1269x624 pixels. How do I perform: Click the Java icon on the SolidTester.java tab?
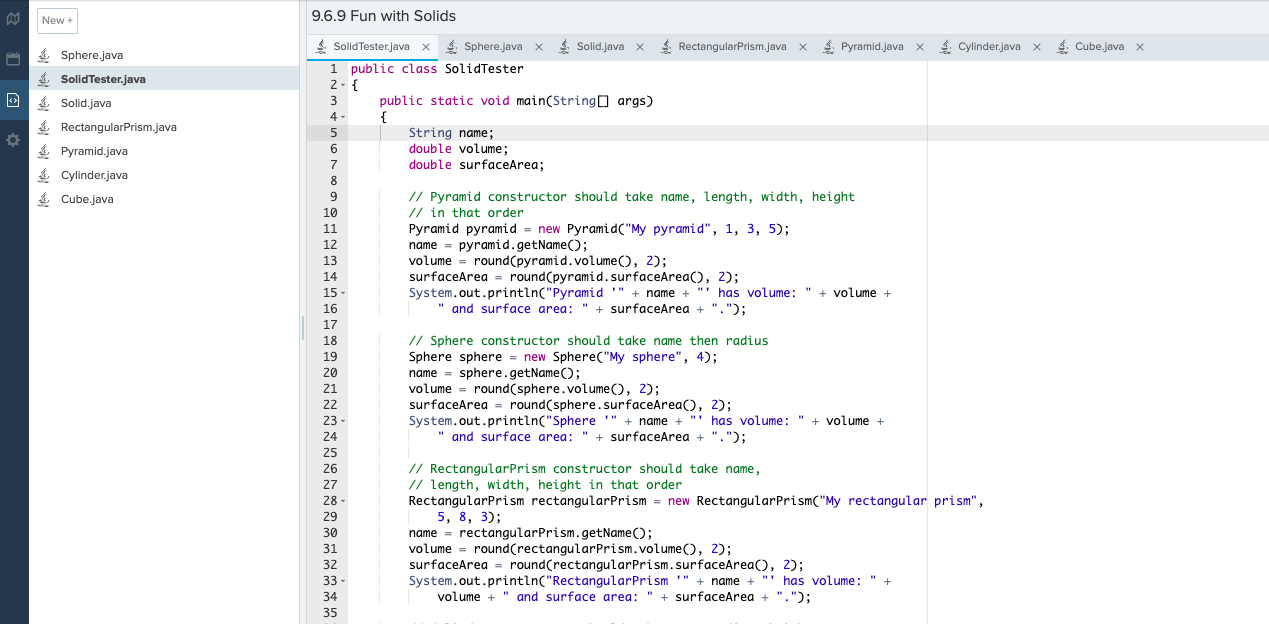[x=322, y=45]
